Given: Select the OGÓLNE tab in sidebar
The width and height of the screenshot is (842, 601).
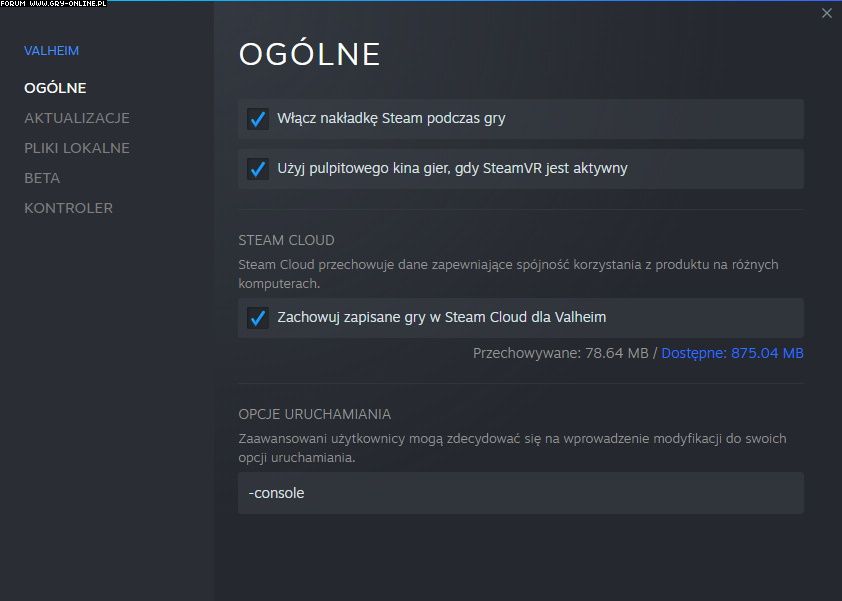Looking at the screenshot, I should pos(55,88).
